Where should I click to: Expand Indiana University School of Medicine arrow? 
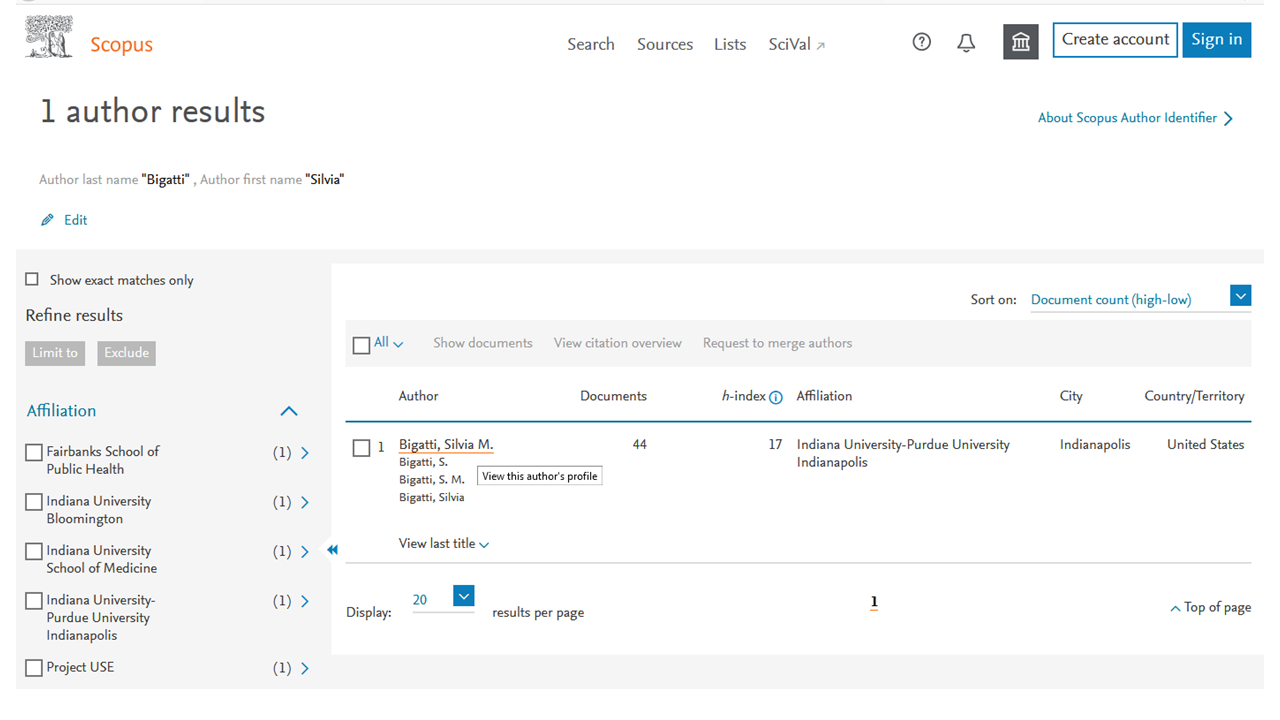tap(305, 552)
